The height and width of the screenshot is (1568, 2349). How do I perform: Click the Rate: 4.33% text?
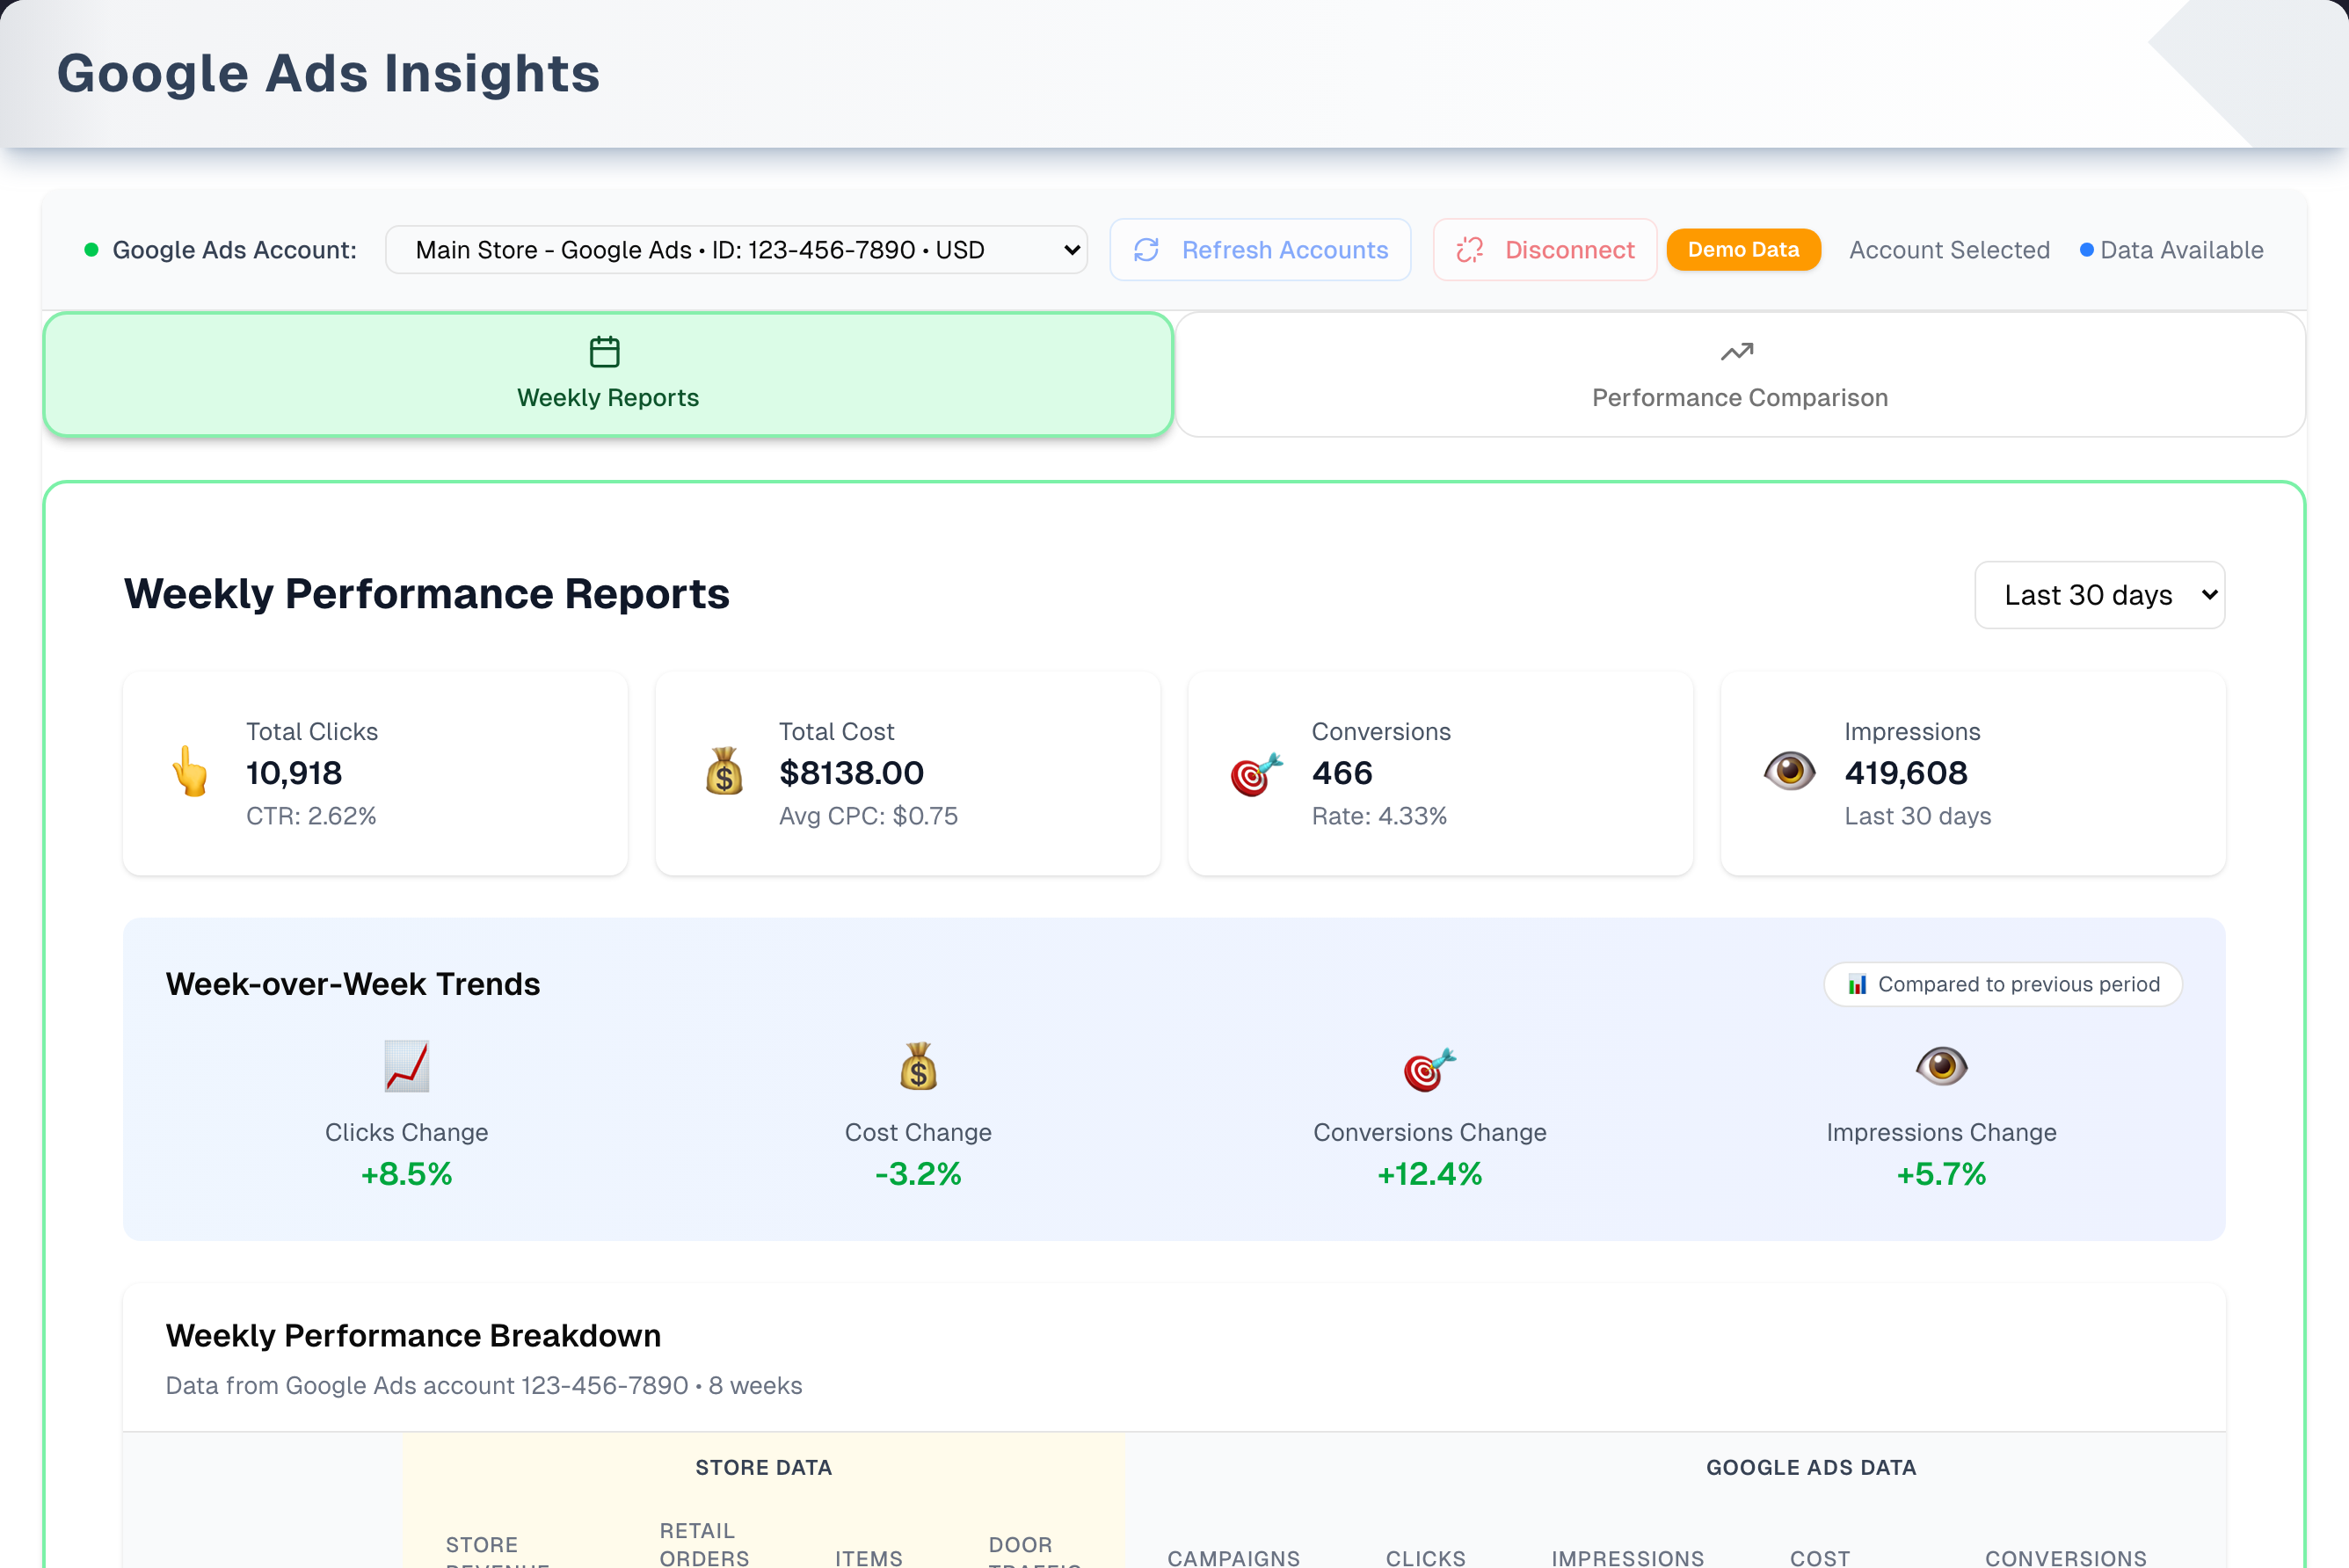point(1379,816)
